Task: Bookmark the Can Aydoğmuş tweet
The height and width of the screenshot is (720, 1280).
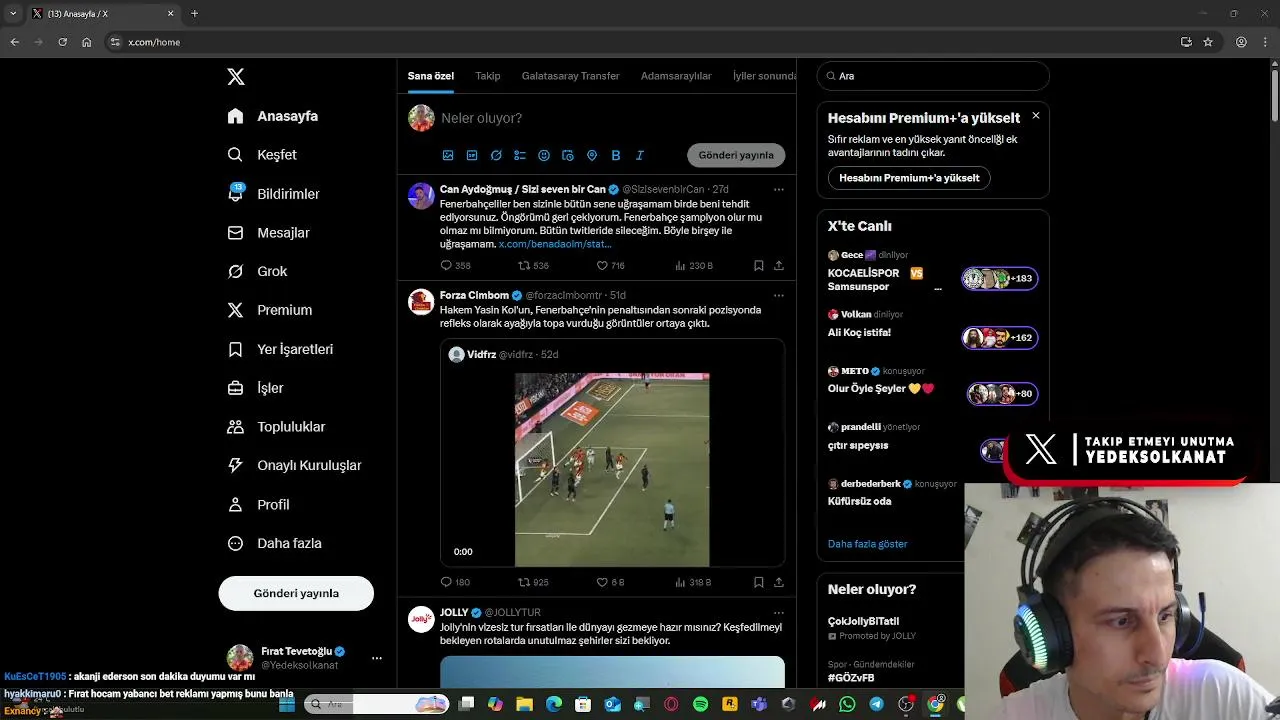Action: coord(758,266)
